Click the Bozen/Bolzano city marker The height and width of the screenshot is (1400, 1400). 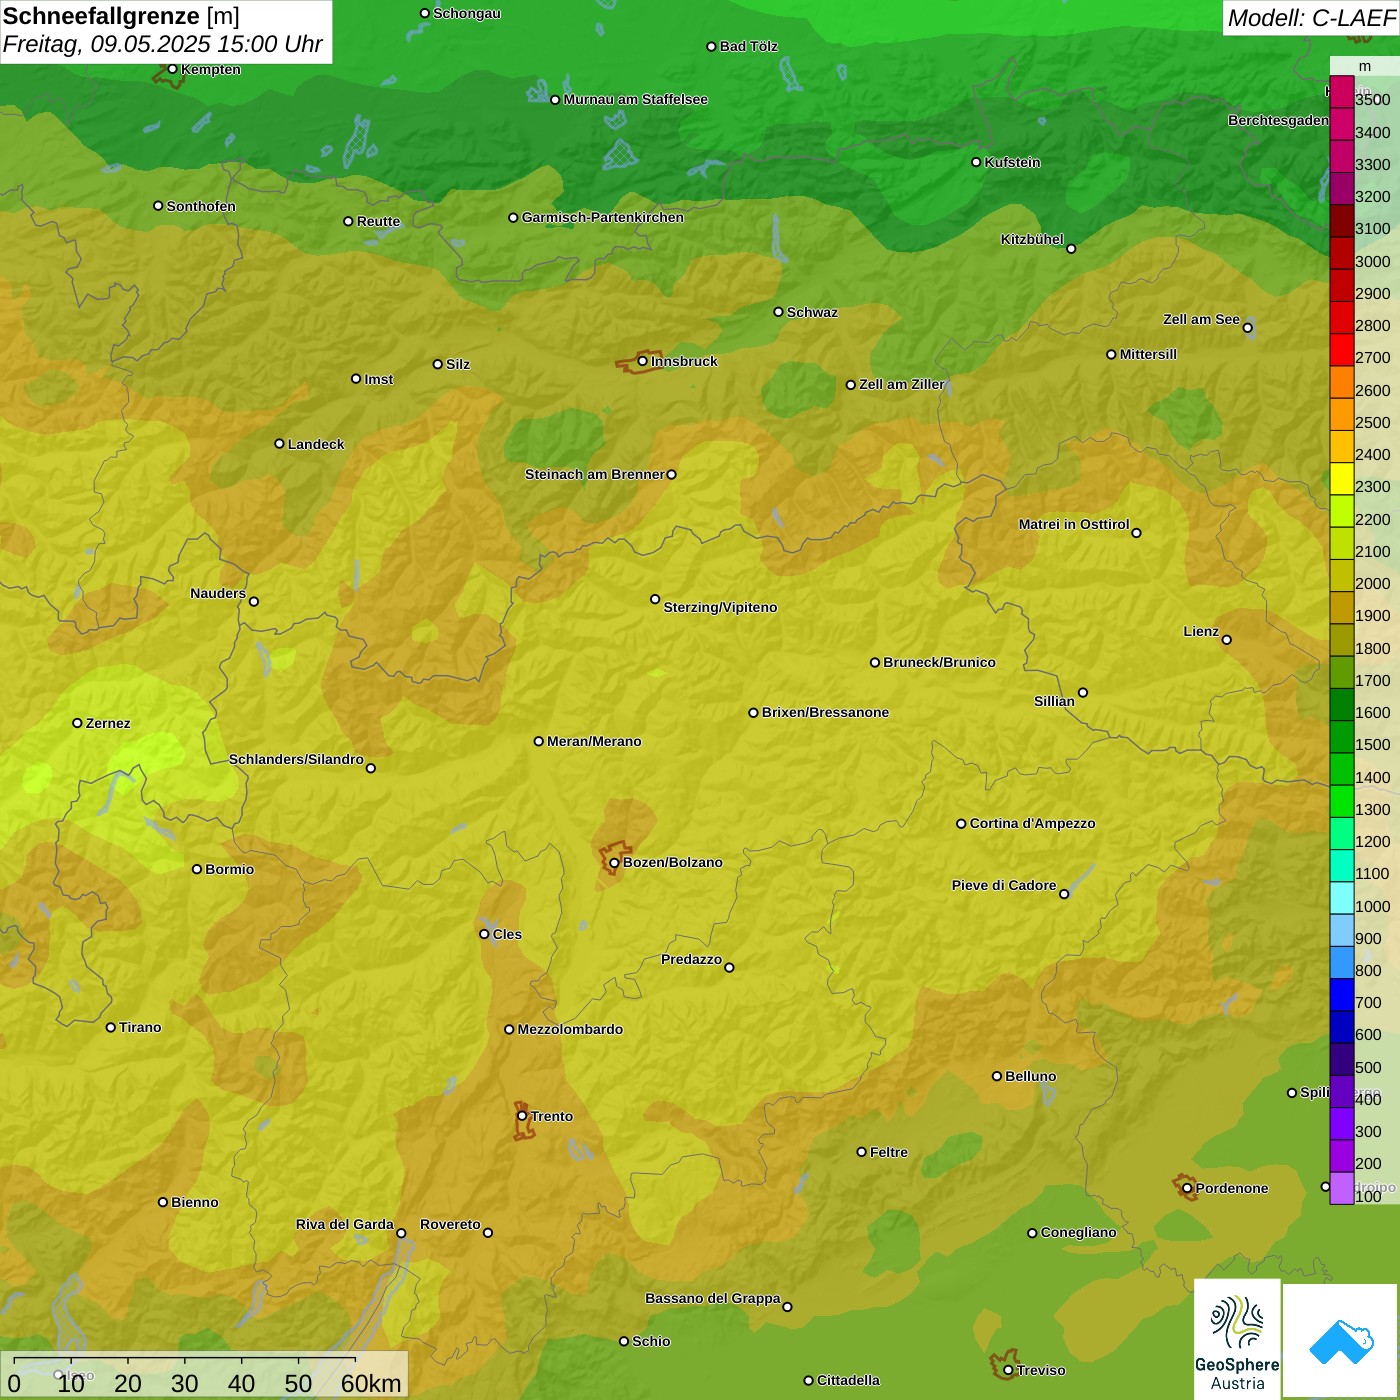point(614,862)
